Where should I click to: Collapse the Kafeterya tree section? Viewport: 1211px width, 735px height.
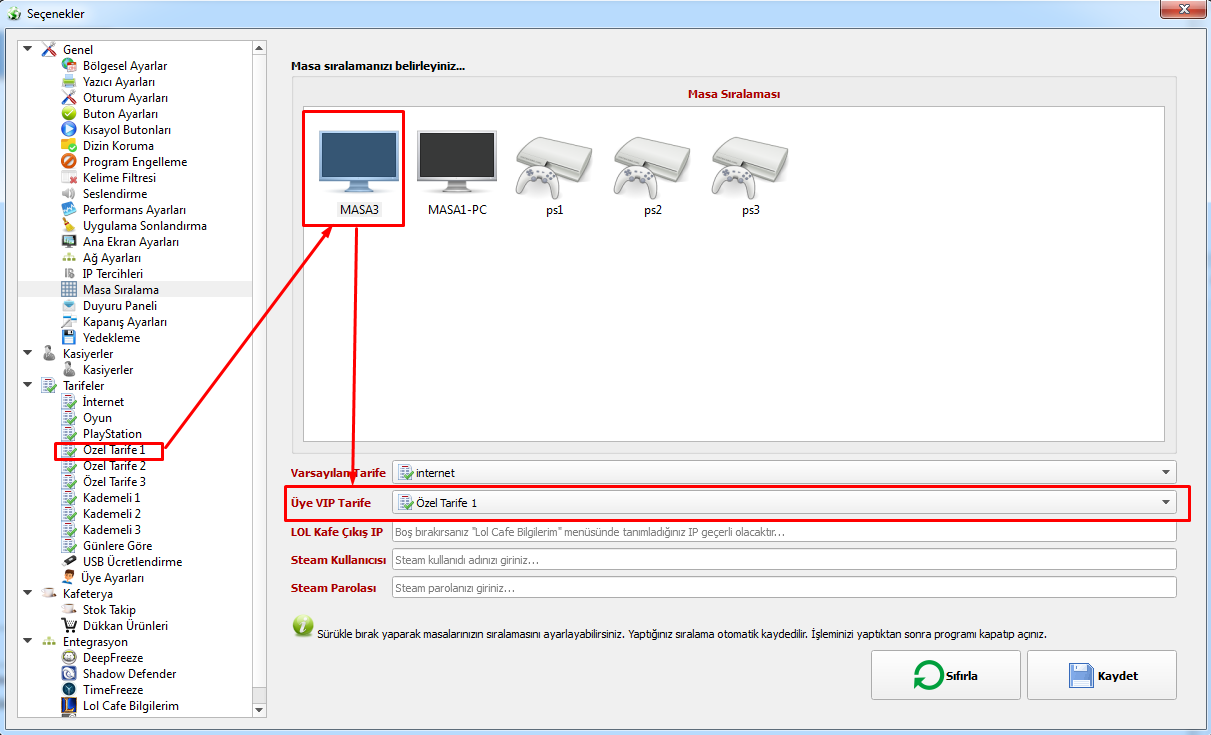tap(27, 593)
